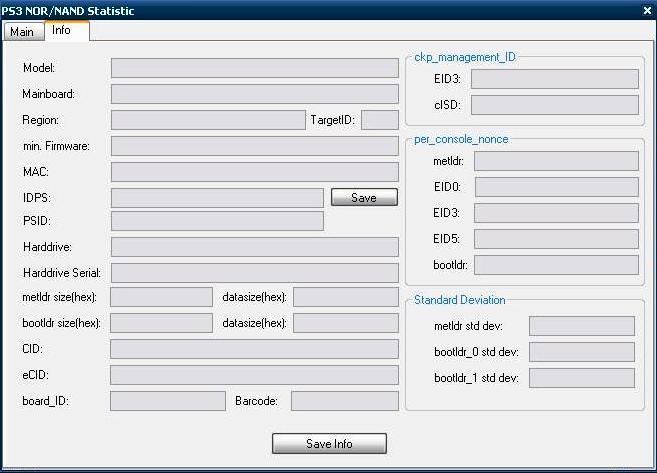Viewport: 657px width, 473px height.
Task: Click the Save button next to IDPS
Action: click(364, 197)
